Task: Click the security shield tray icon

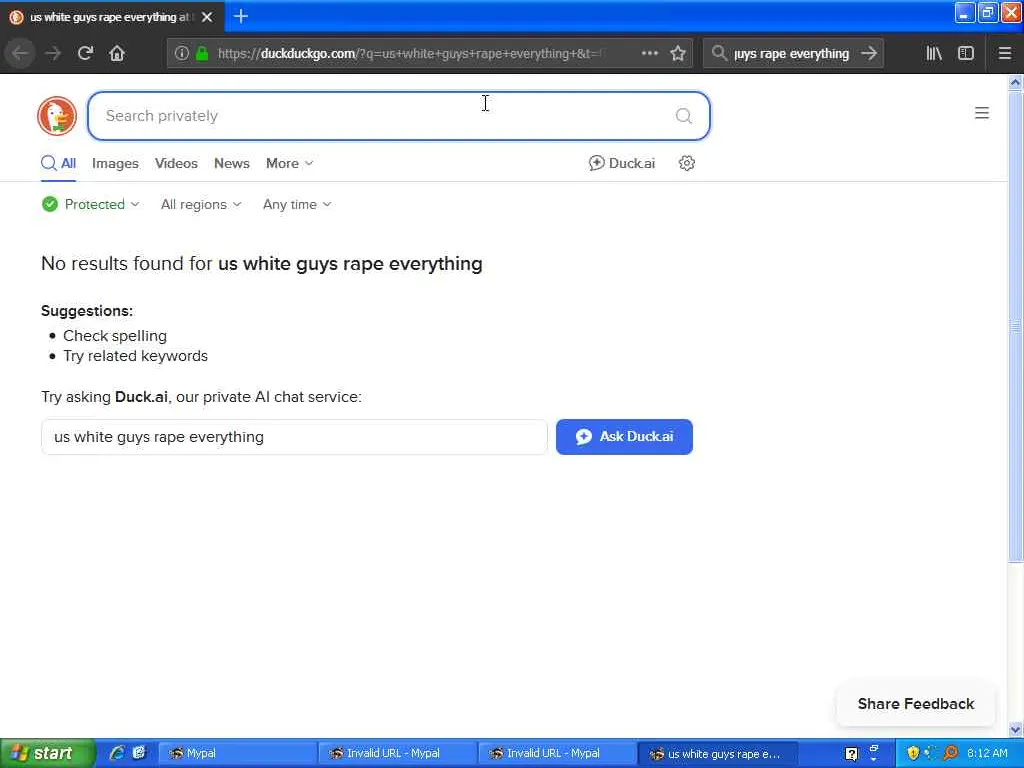Action: coord(913,753)
